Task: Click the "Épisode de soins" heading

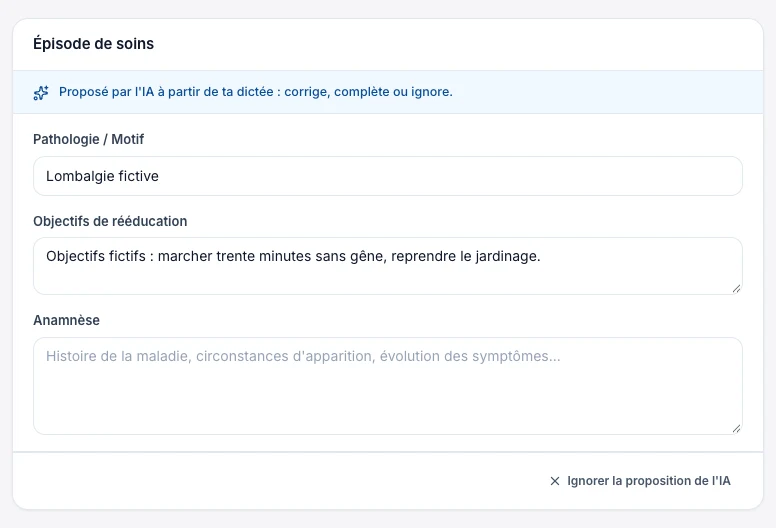Action: pos(94,44)
